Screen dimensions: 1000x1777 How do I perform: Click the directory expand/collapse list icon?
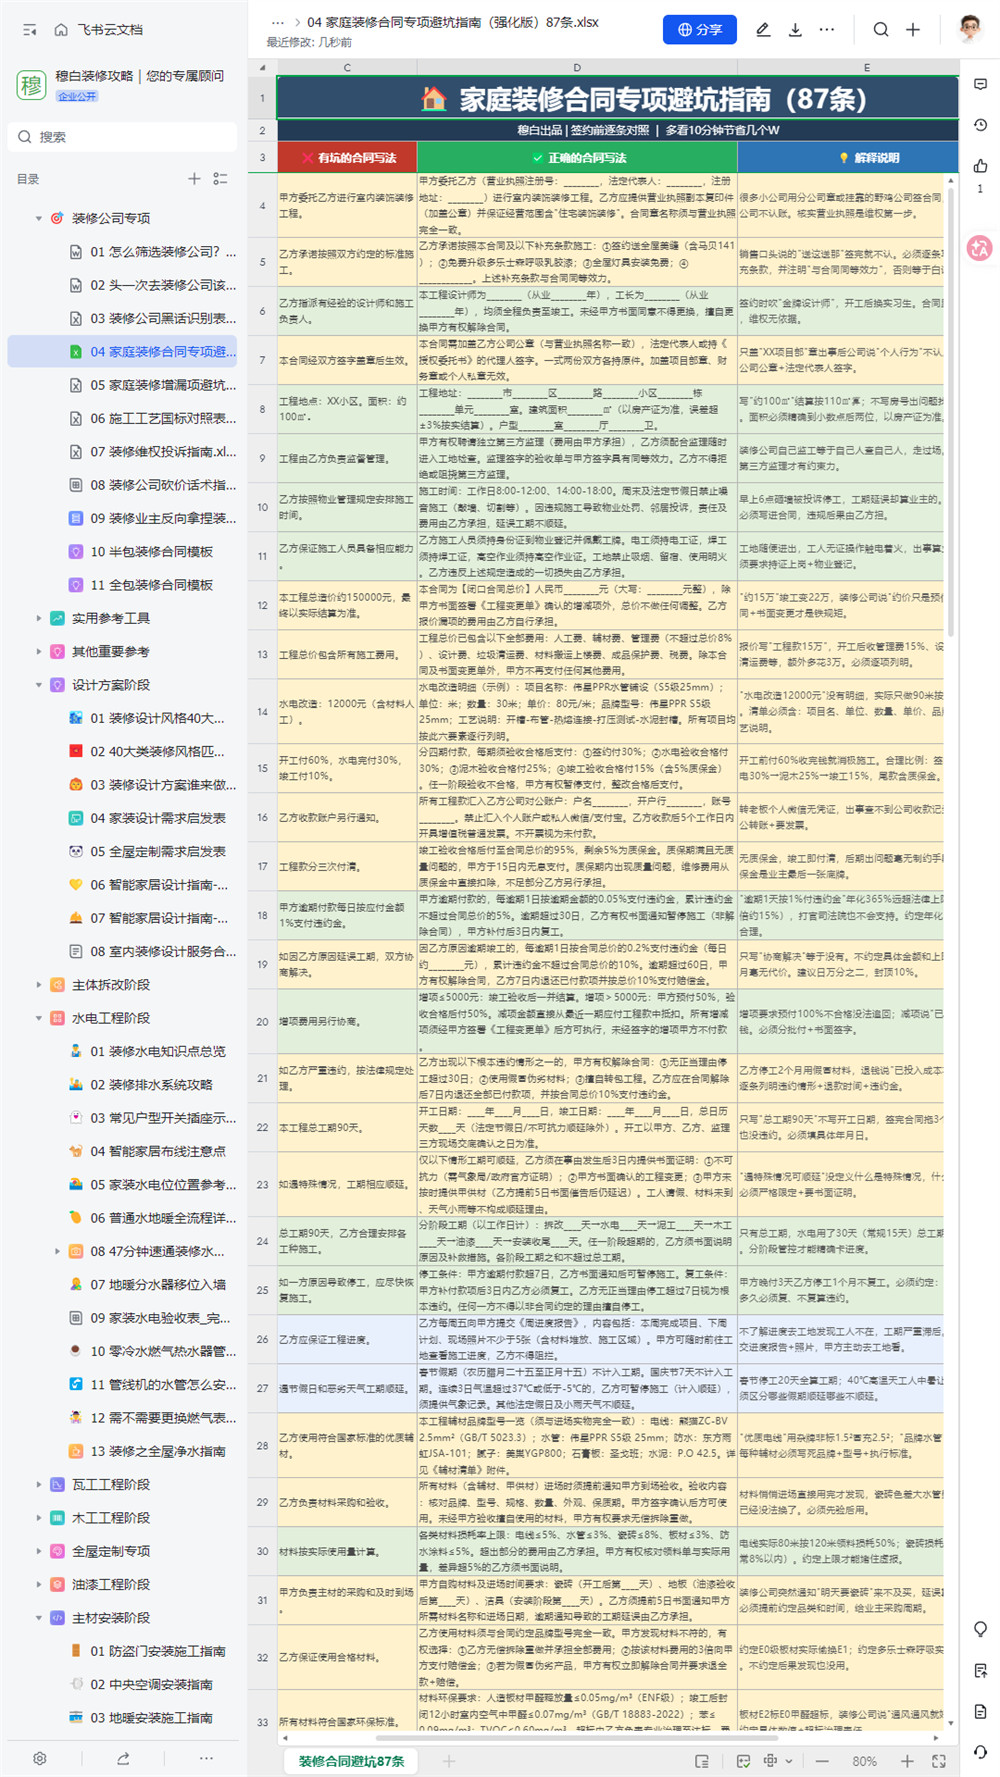coord(220,179)
